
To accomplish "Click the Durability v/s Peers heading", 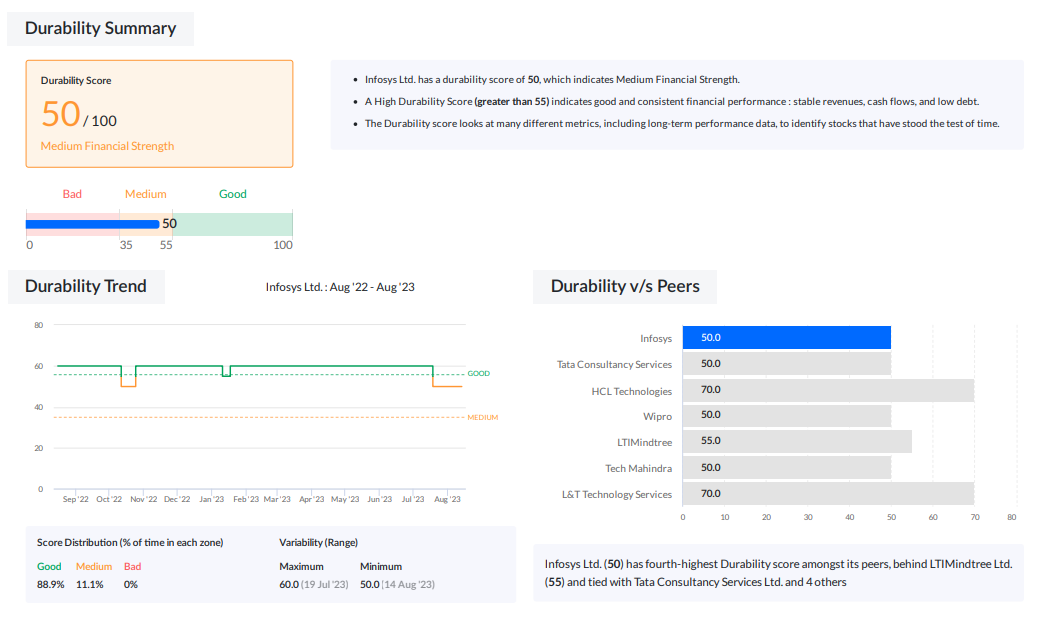I will click(x=625, y=286).
